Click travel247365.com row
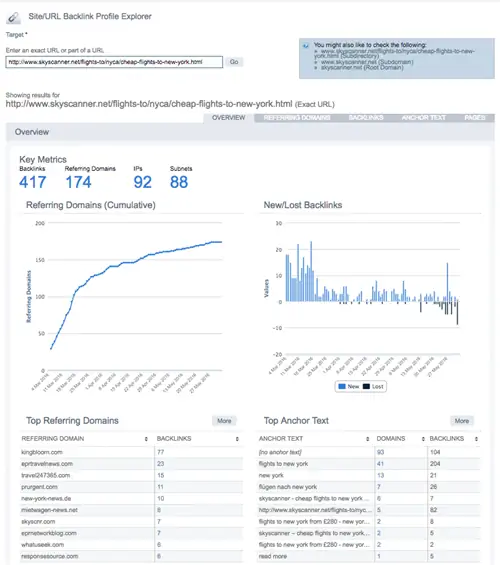This screenshot has width=500, height=565. pyautogui.click(x=131, y=475)
